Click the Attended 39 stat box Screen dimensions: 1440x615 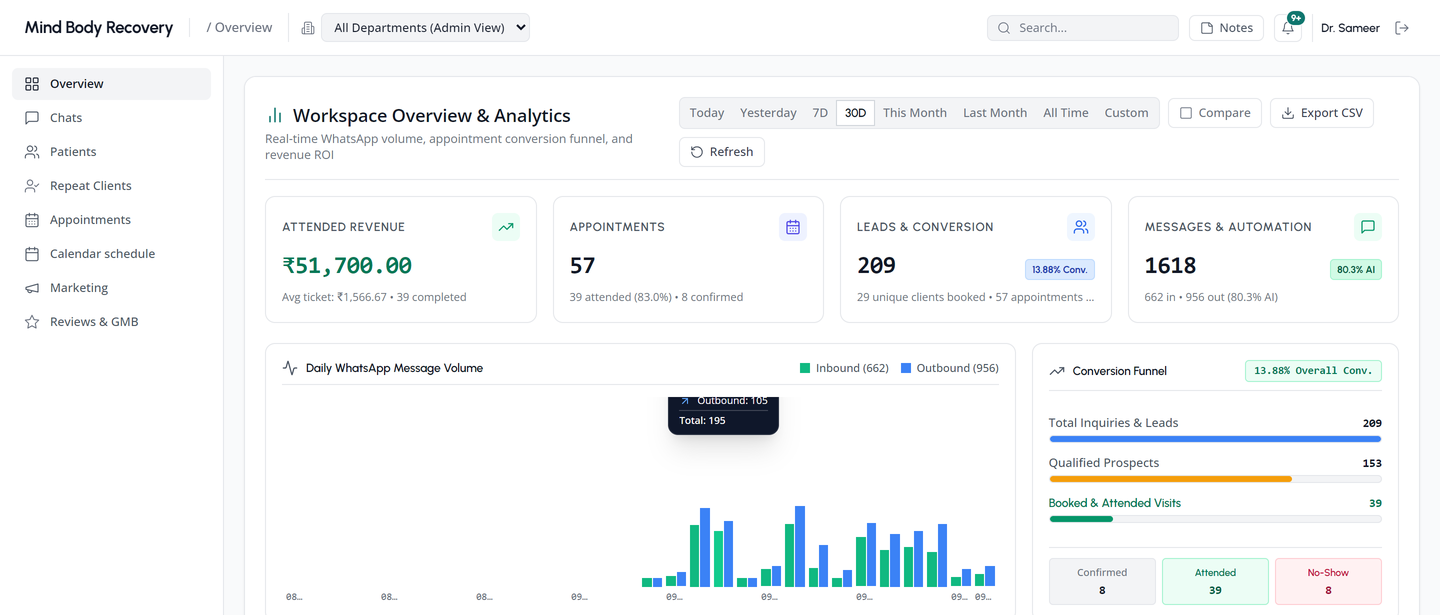tap(1215, 581)
